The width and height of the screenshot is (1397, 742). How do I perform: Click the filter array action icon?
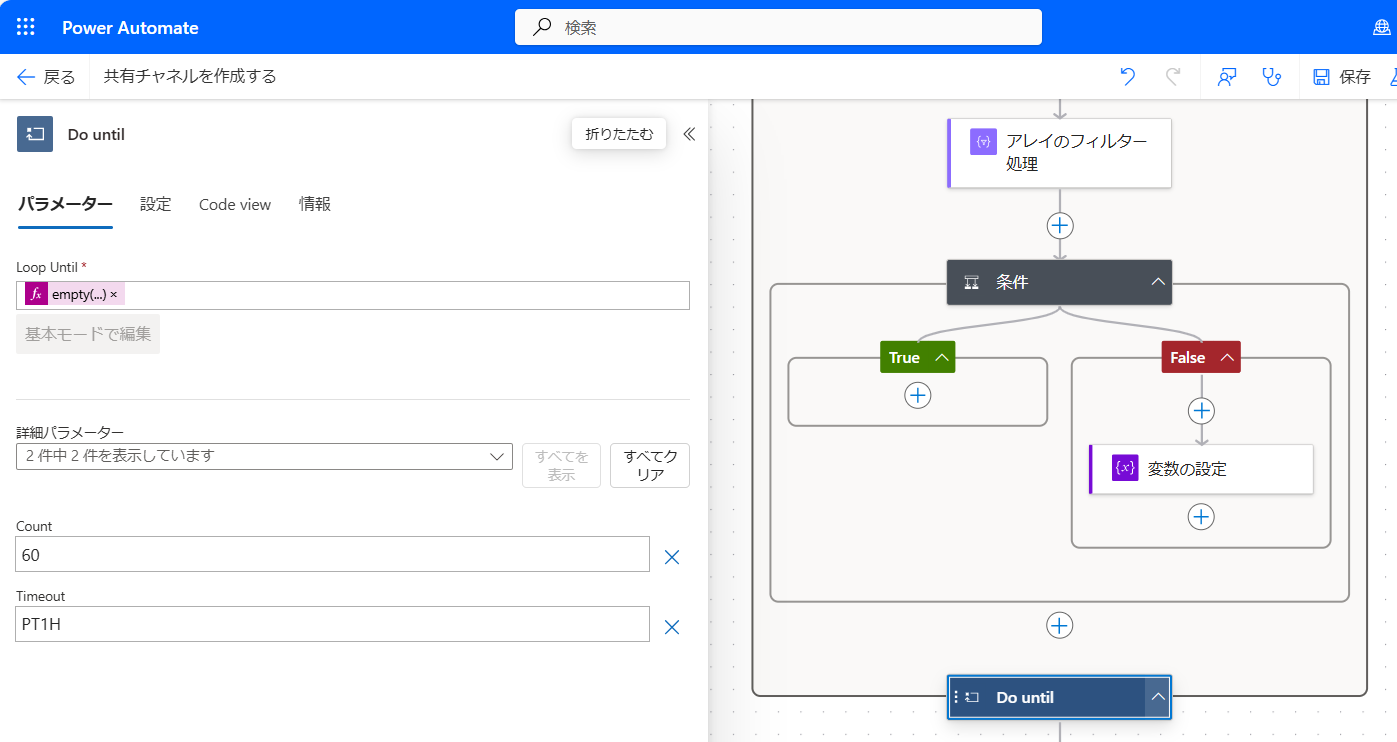(984, 142)
